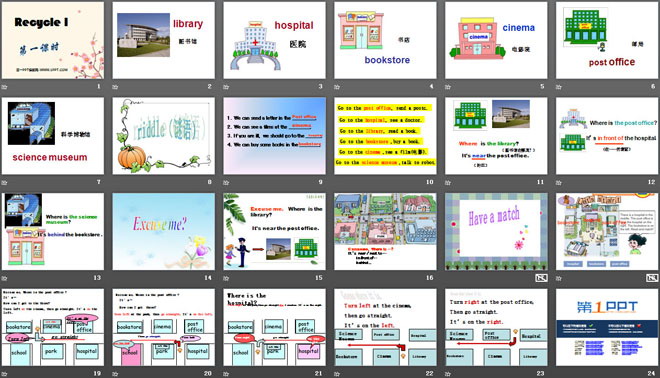Click slide number label '10'
Image resolution: width=660 pixels, height=378 pixels.
(429, 182)
